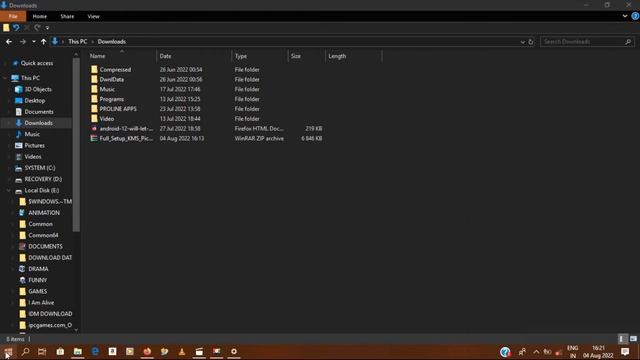Open the notification center icon
This screenshot has width=640, height=360.
[625, 351]
